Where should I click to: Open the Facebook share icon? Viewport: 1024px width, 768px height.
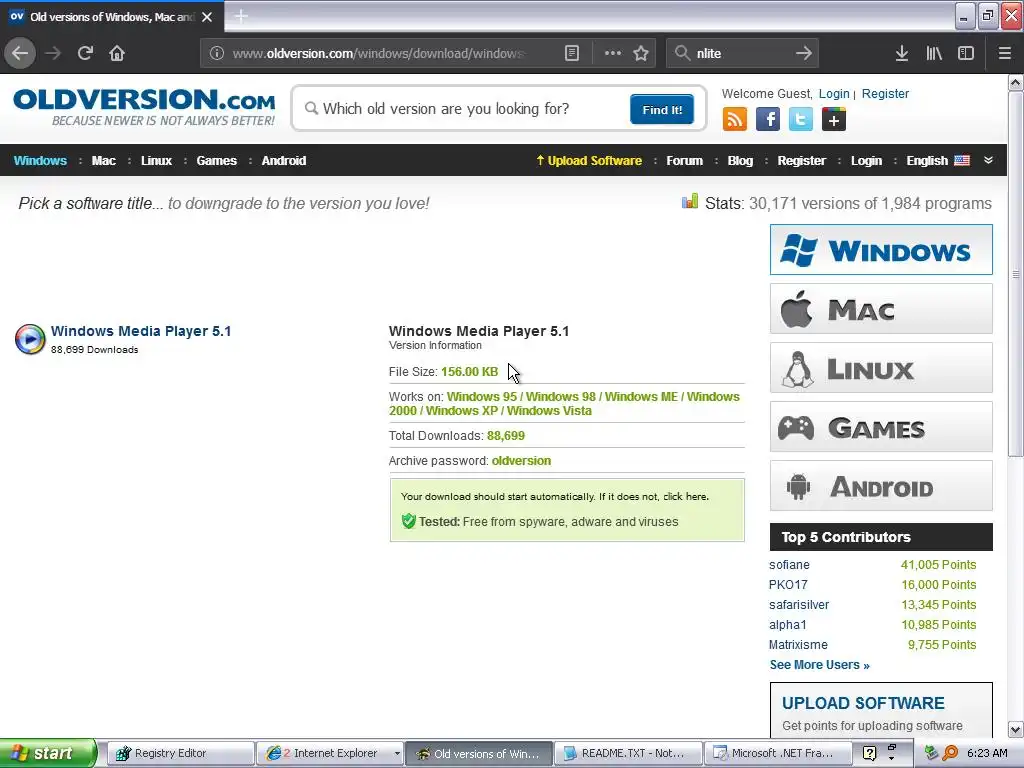click(767, 120)
